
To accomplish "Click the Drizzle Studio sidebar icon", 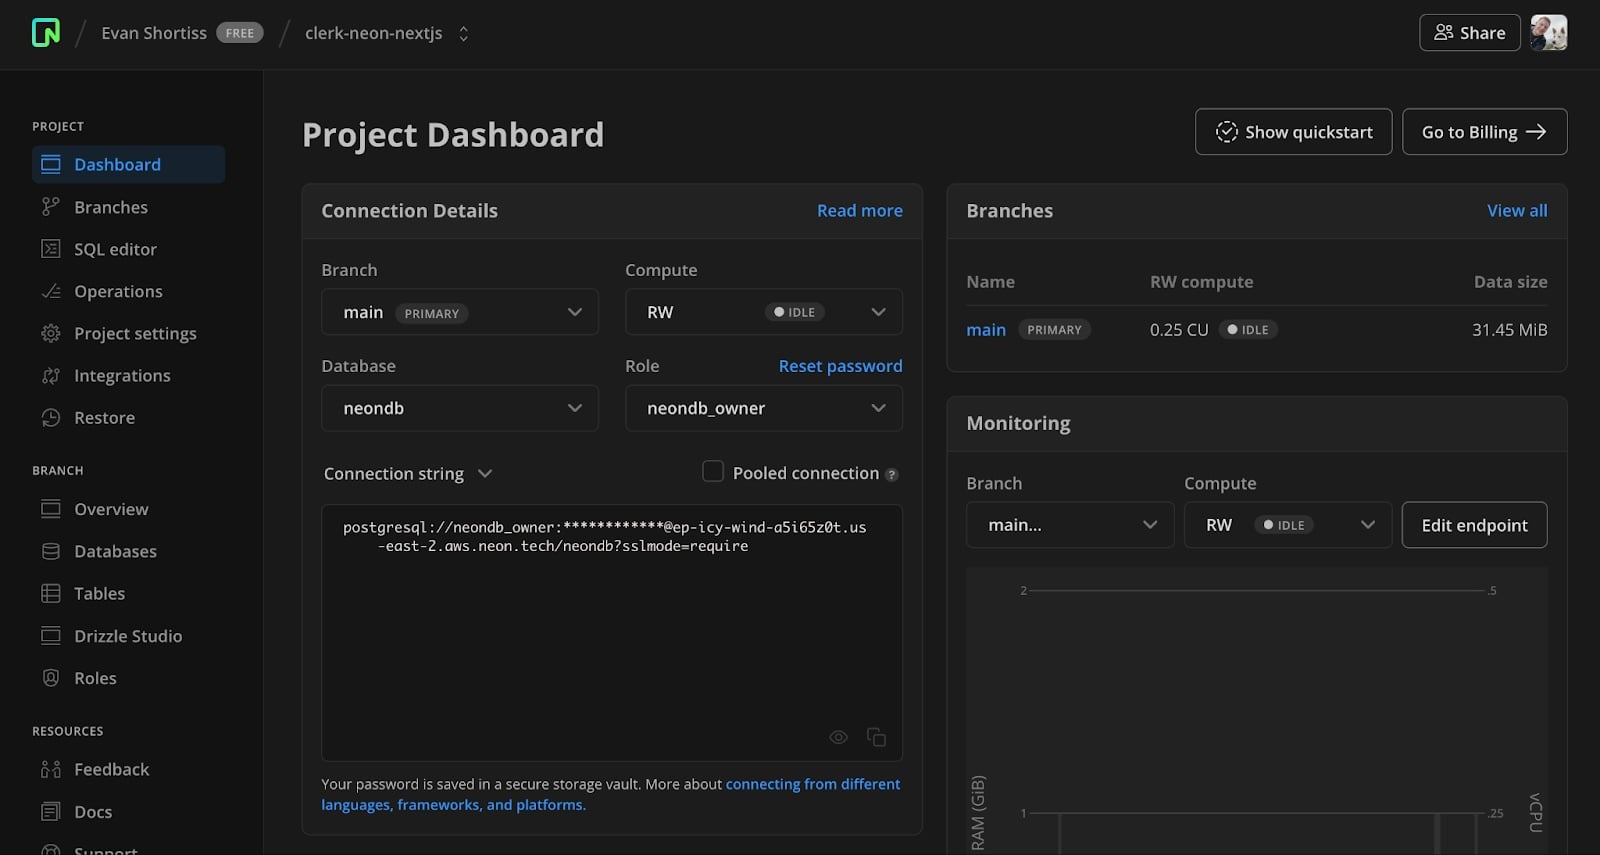I will (x=51, y=636).
